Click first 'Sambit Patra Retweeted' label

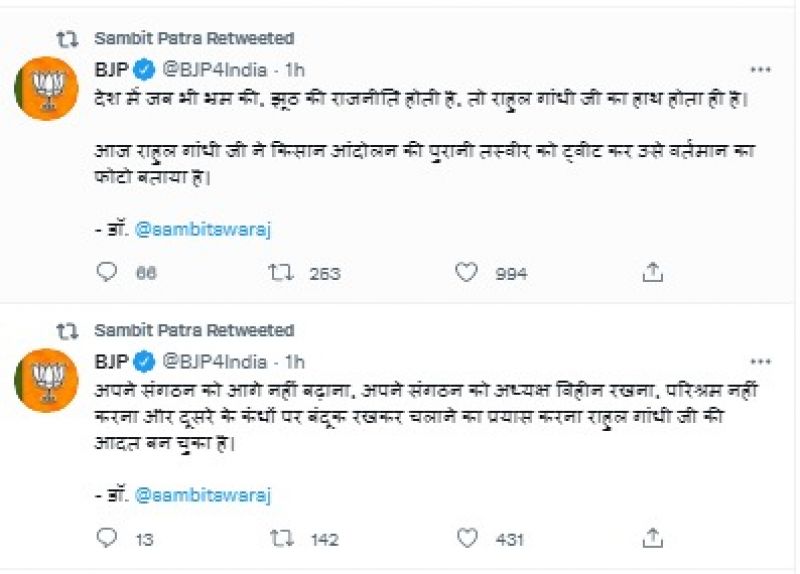[193, 38]
